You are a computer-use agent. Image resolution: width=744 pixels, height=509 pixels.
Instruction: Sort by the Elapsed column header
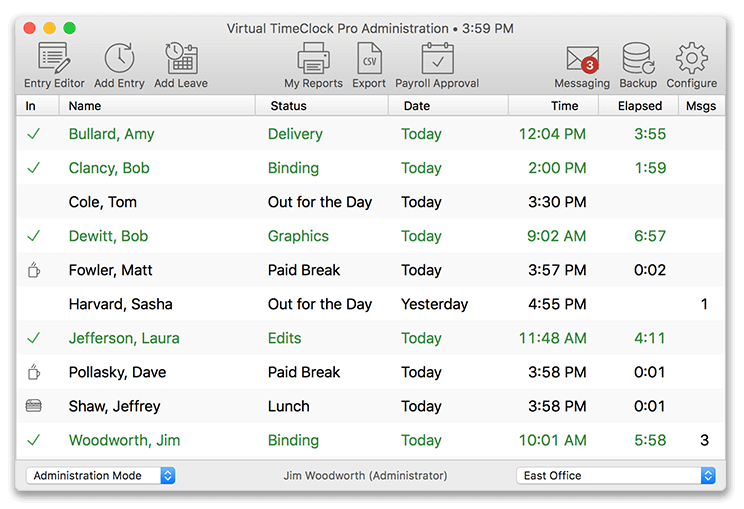640,106
